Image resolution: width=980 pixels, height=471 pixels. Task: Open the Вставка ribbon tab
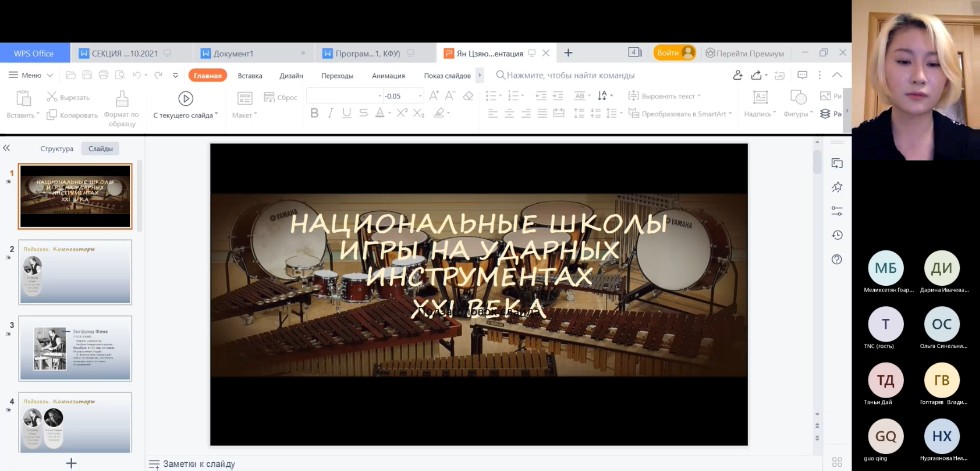coord(250,75)
